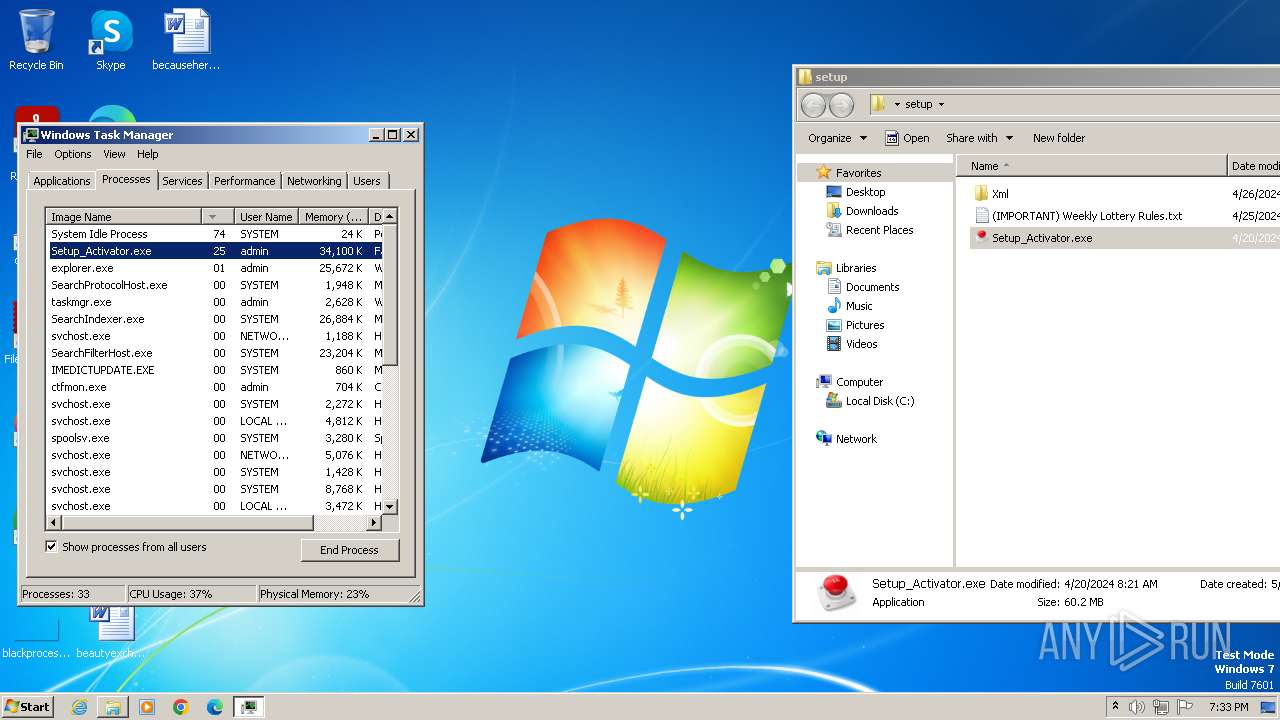1280x720 pixels.
Task: Click the sort-arrow column header in process list
Action: pyautogui.click(x=218, y=217)
